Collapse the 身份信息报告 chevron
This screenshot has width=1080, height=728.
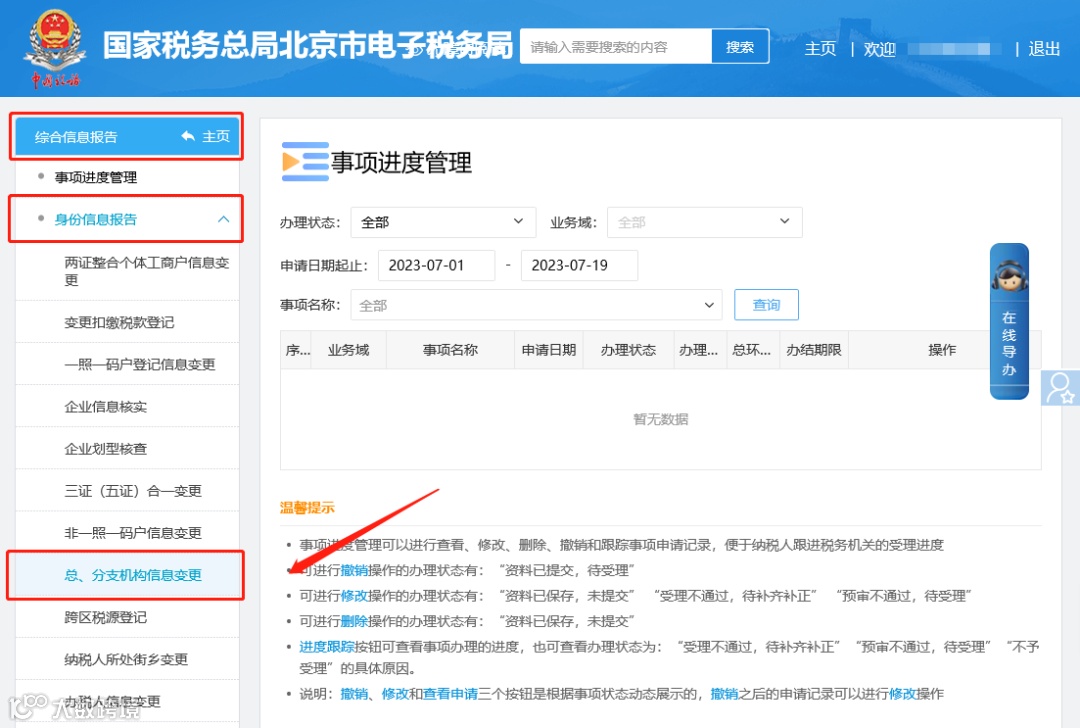click(223, 219)
